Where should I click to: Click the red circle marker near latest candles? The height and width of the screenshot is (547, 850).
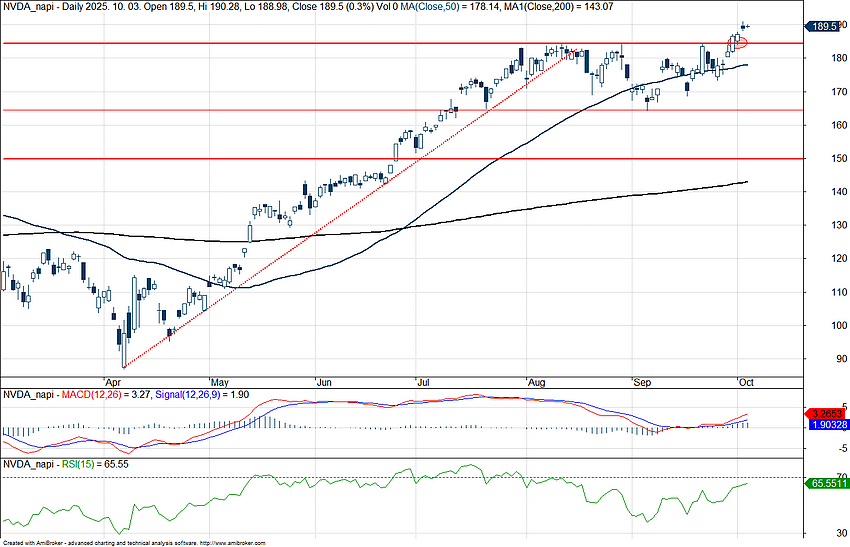(741, 42)
